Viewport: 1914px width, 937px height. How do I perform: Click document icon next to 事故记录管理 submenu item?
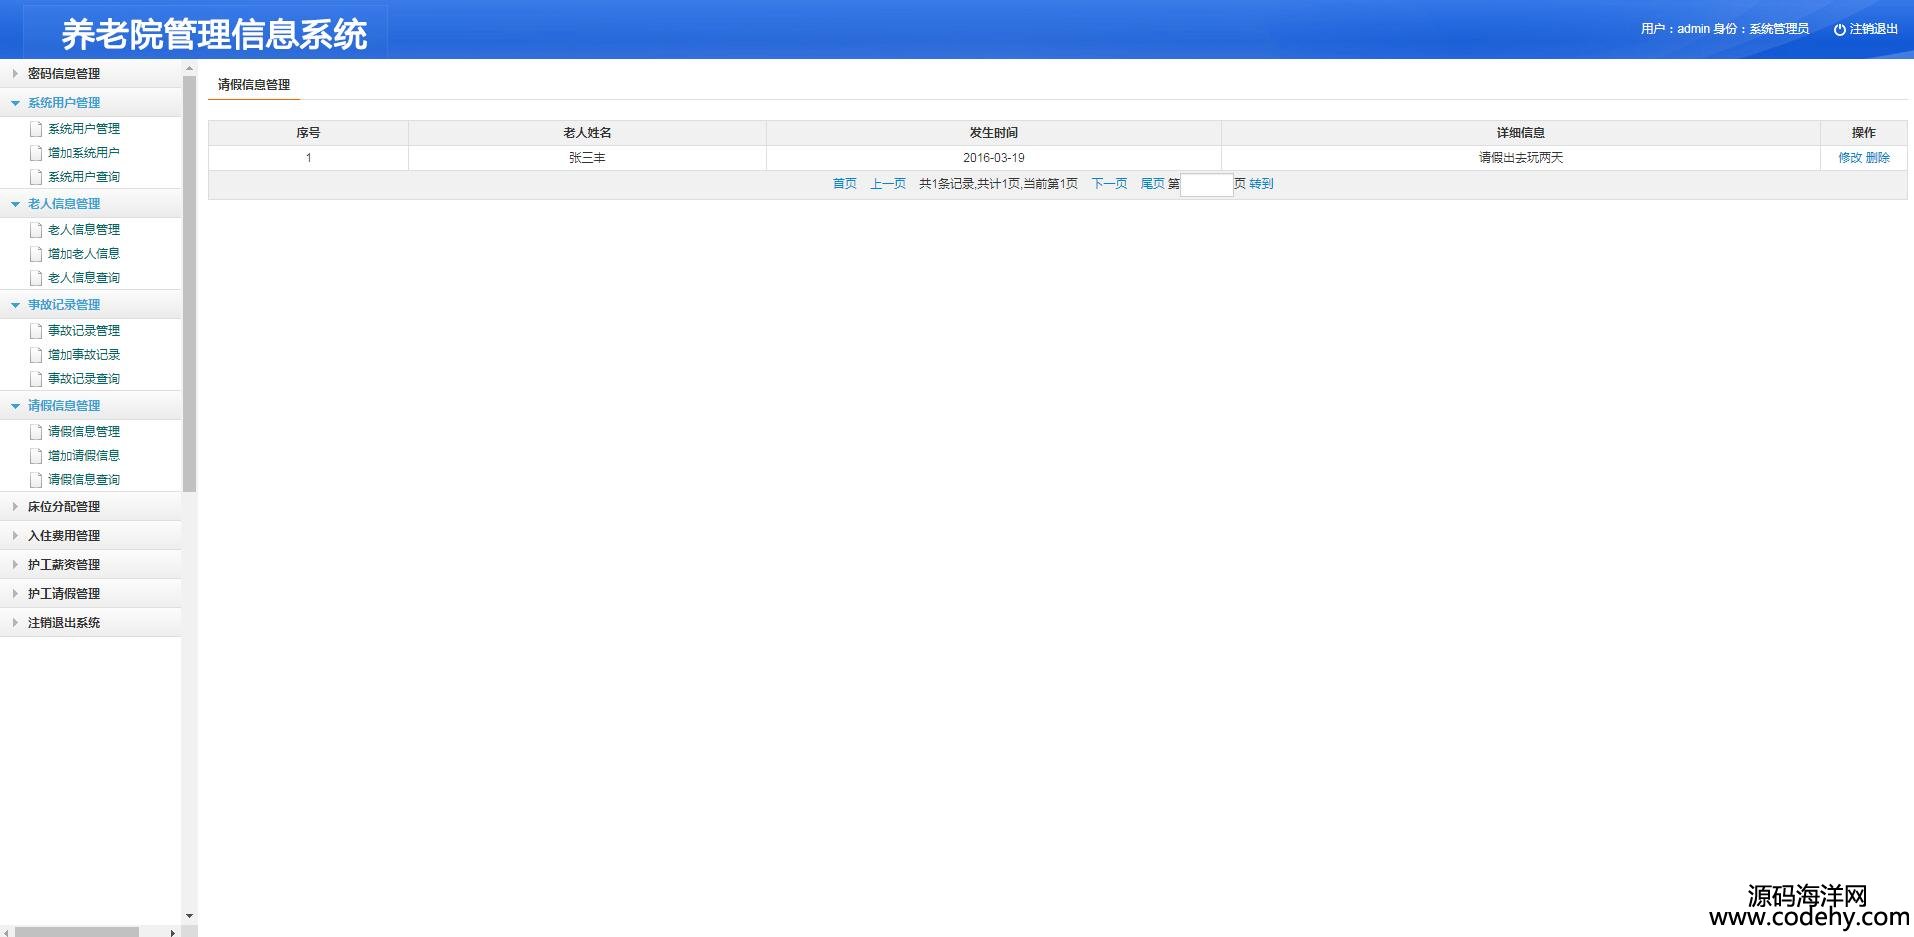click(x=36, y=331)
